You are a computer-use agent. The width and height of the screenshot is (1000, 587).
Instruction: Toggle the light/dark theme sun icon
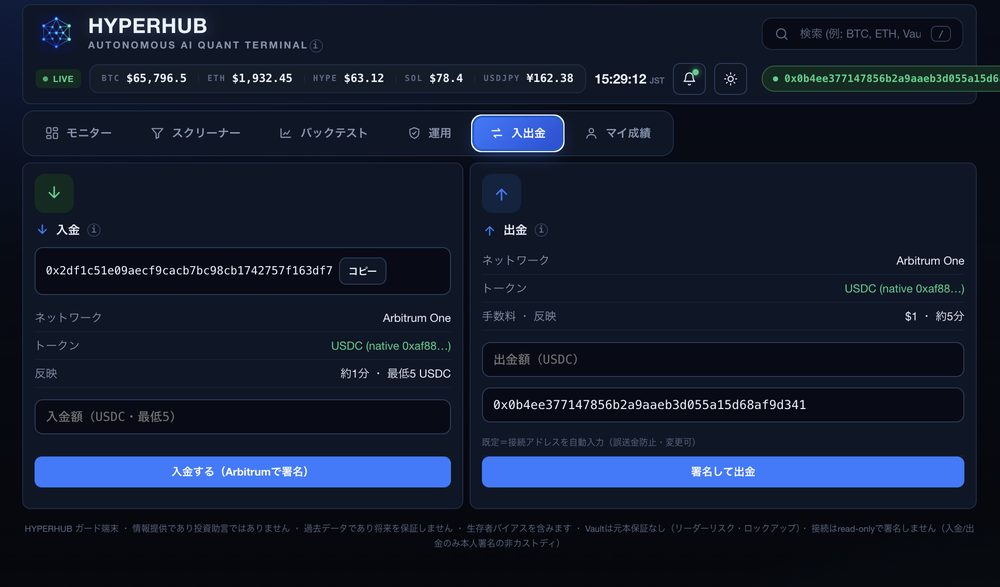[730, 78]
